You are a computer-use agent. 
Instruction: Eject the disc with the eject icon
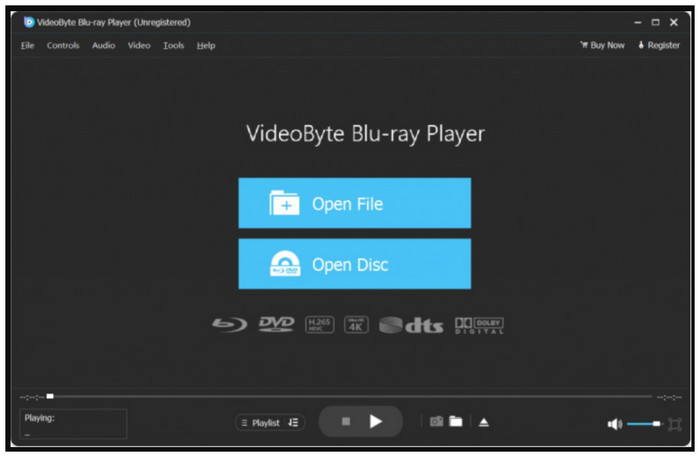coord(483,422)
